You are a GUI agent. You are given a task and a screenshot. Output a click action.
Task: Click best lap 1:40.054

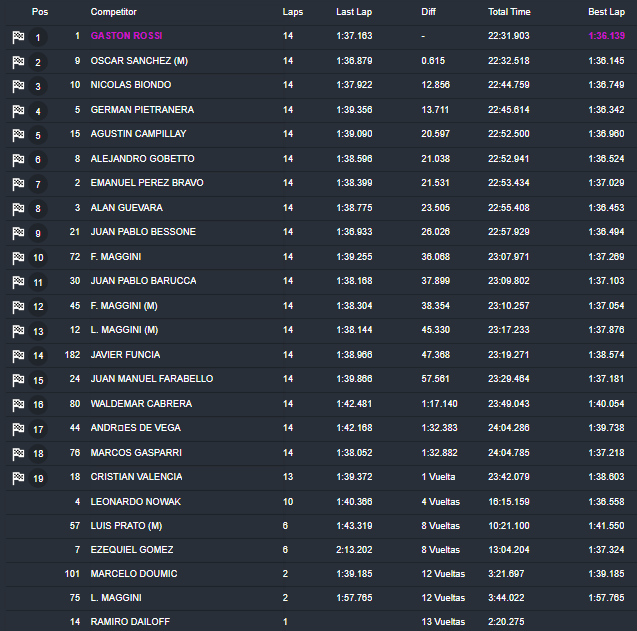[607, 404]
